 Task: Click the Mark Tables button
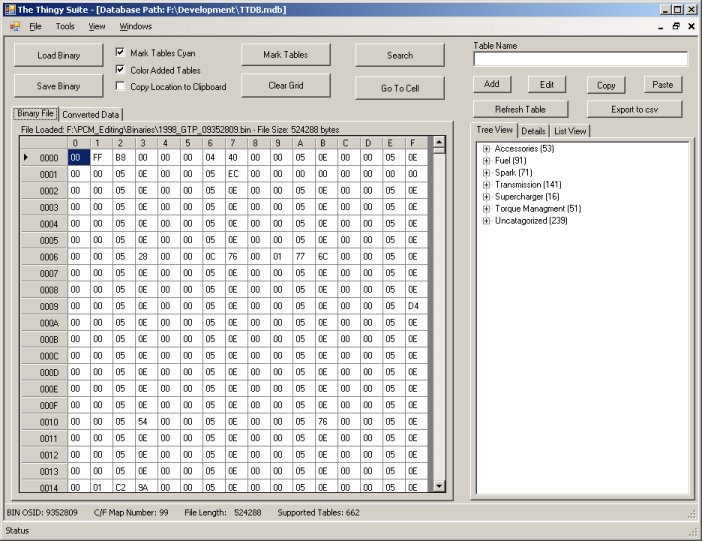point(286,55)
